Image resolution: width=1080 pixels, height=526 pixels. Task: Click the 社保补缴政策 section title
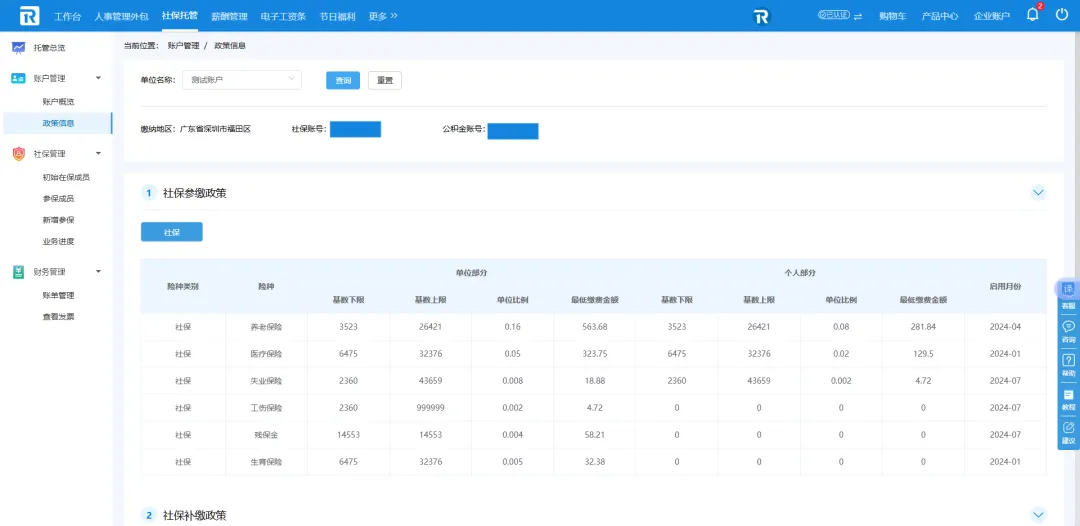click(194, 515)
